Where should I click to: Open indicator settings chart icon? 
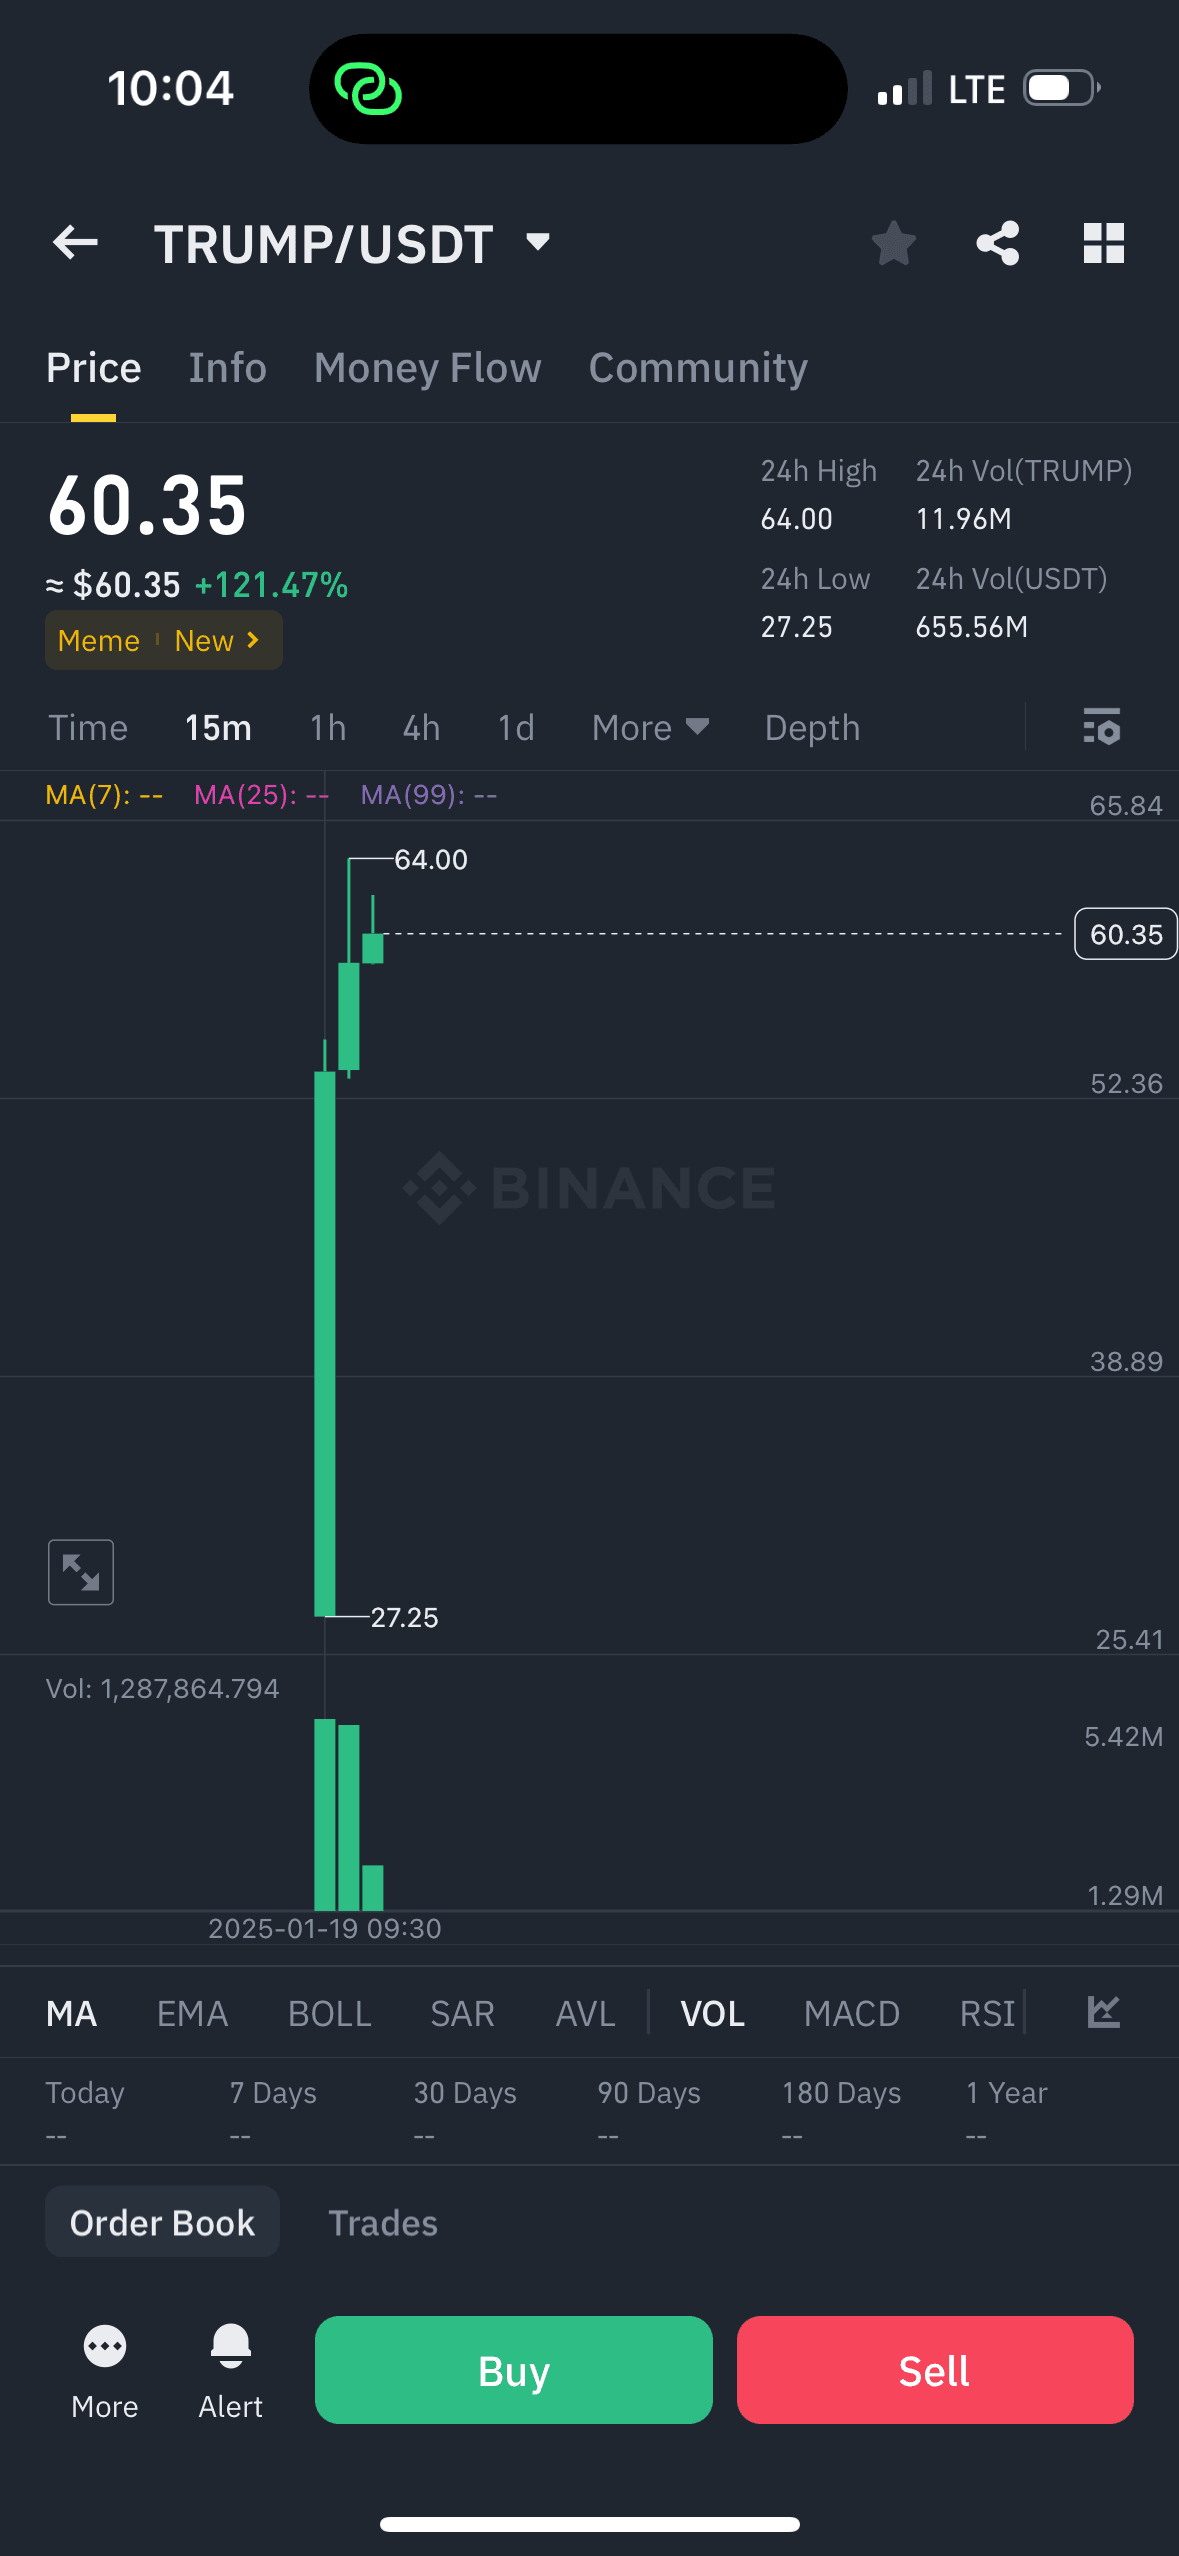tap(1103, 2012)
